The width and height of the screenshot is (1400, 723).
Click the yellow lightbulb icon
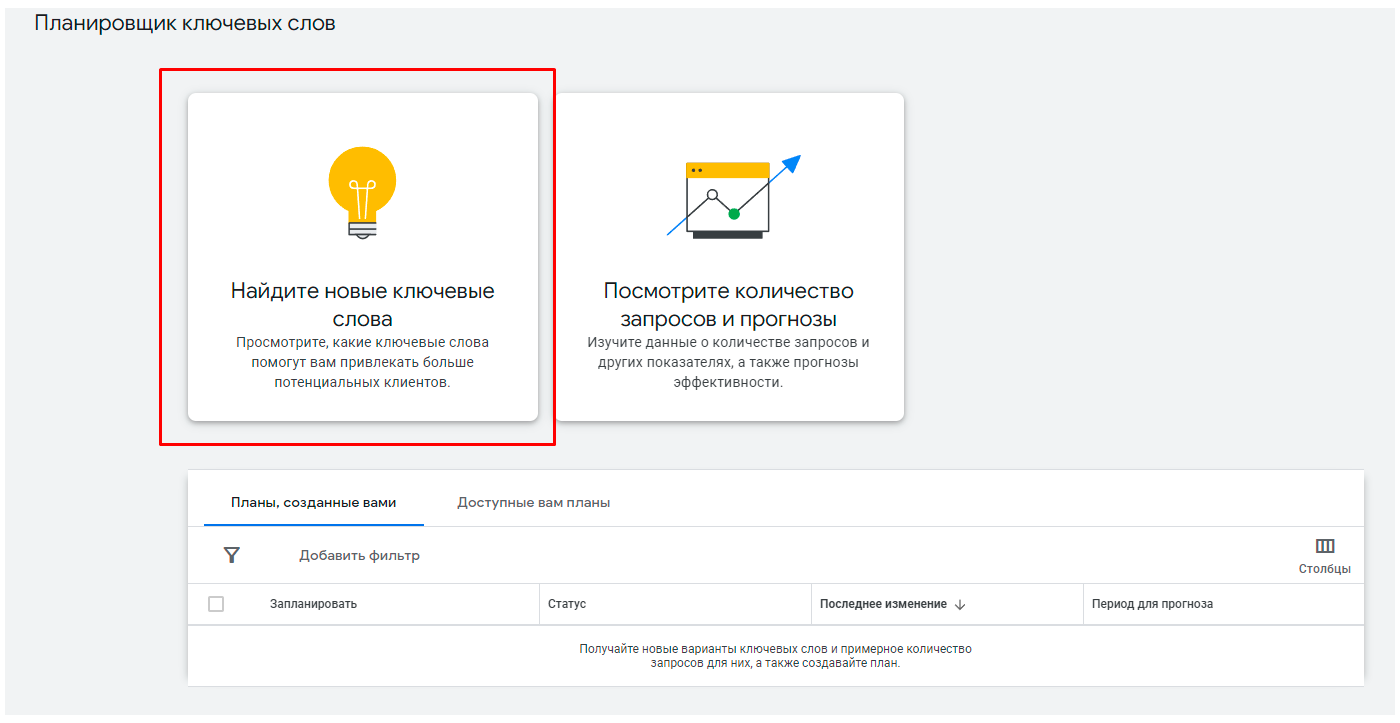362,191
